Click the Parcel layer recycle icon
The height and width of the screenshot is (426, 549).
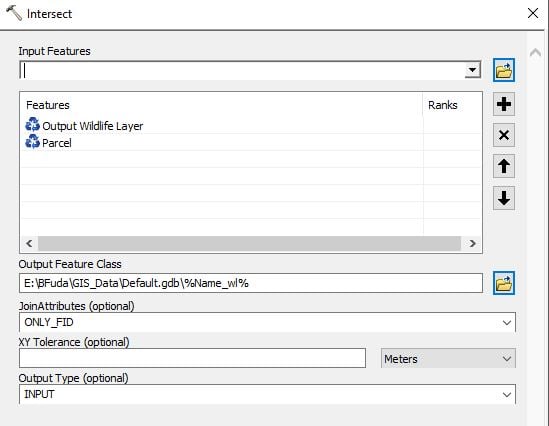click(33, 142)
